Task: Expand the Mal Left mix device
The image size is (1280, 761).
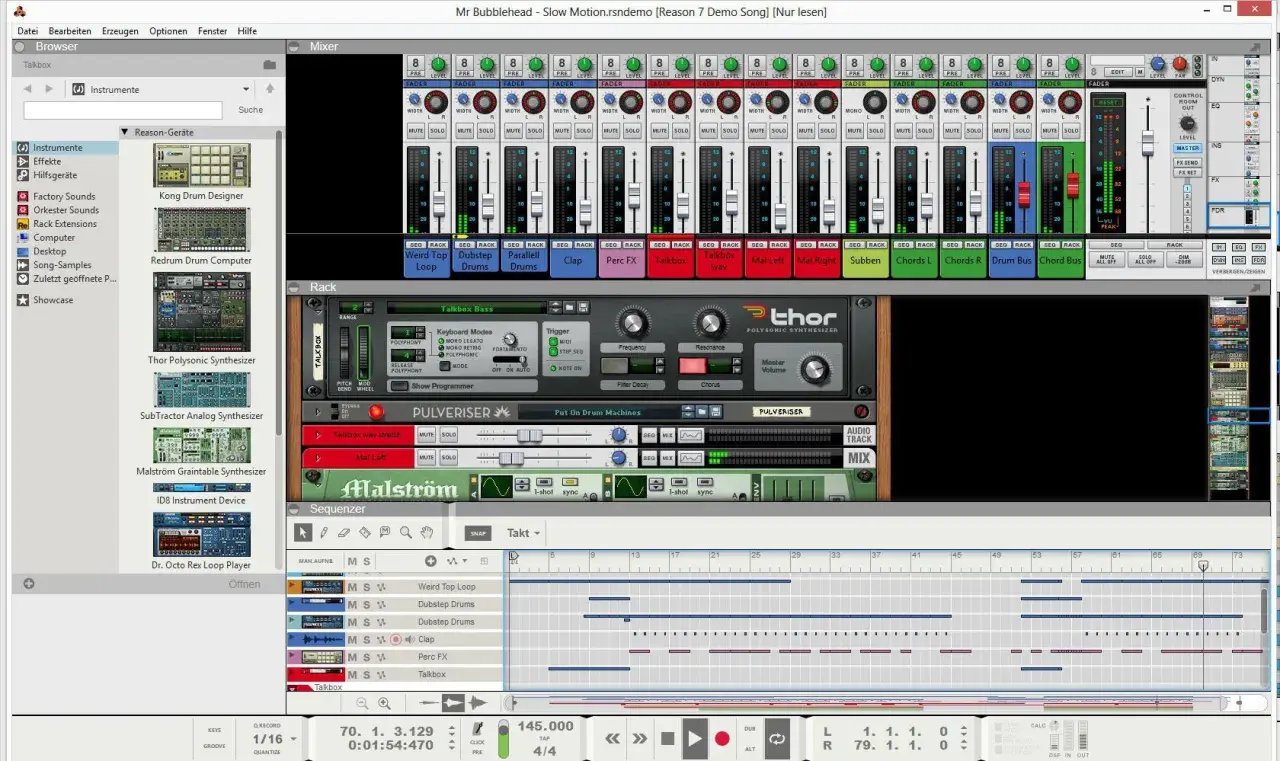Action: coord(319,458)
